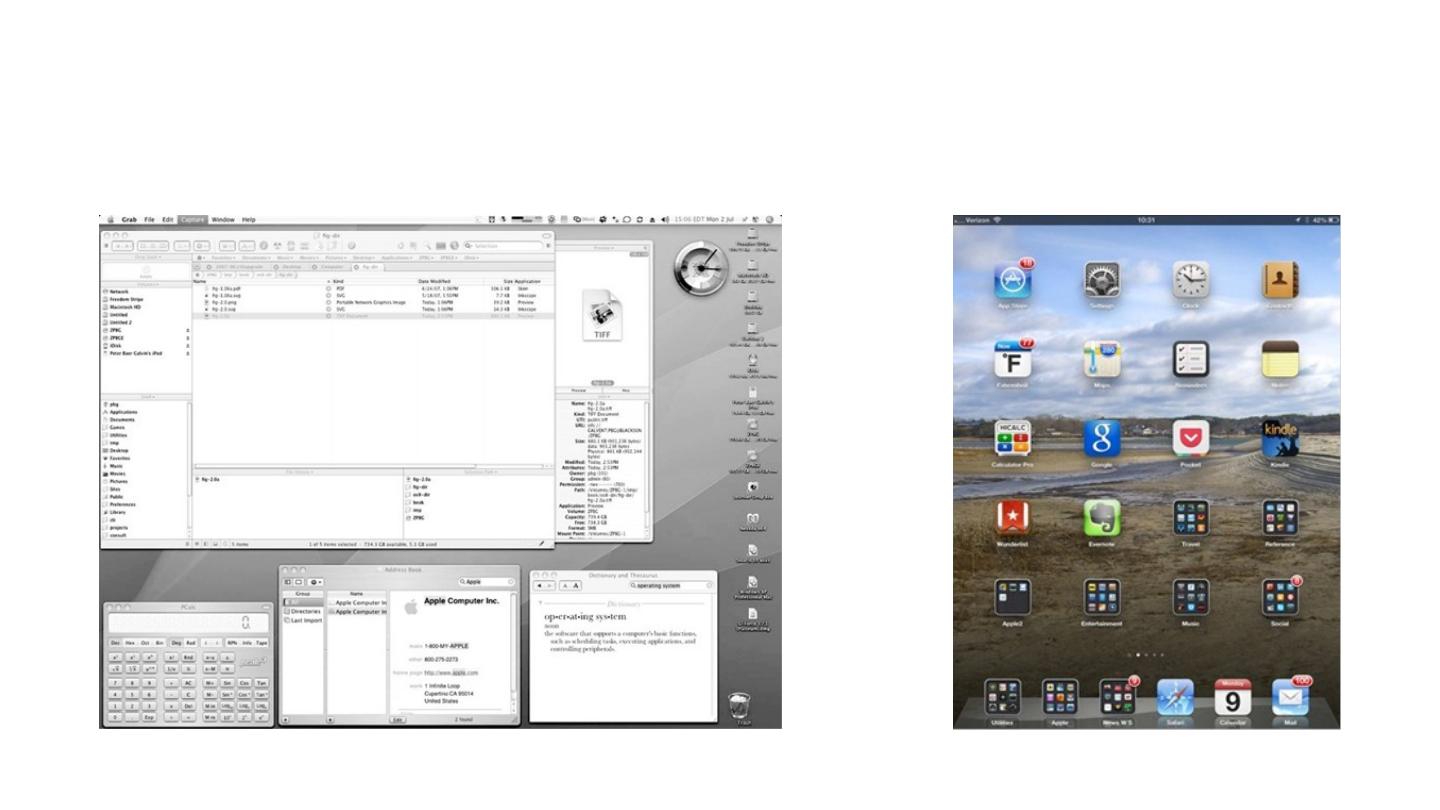Click the TIFF preview thumbnail

tap(602, 314)
